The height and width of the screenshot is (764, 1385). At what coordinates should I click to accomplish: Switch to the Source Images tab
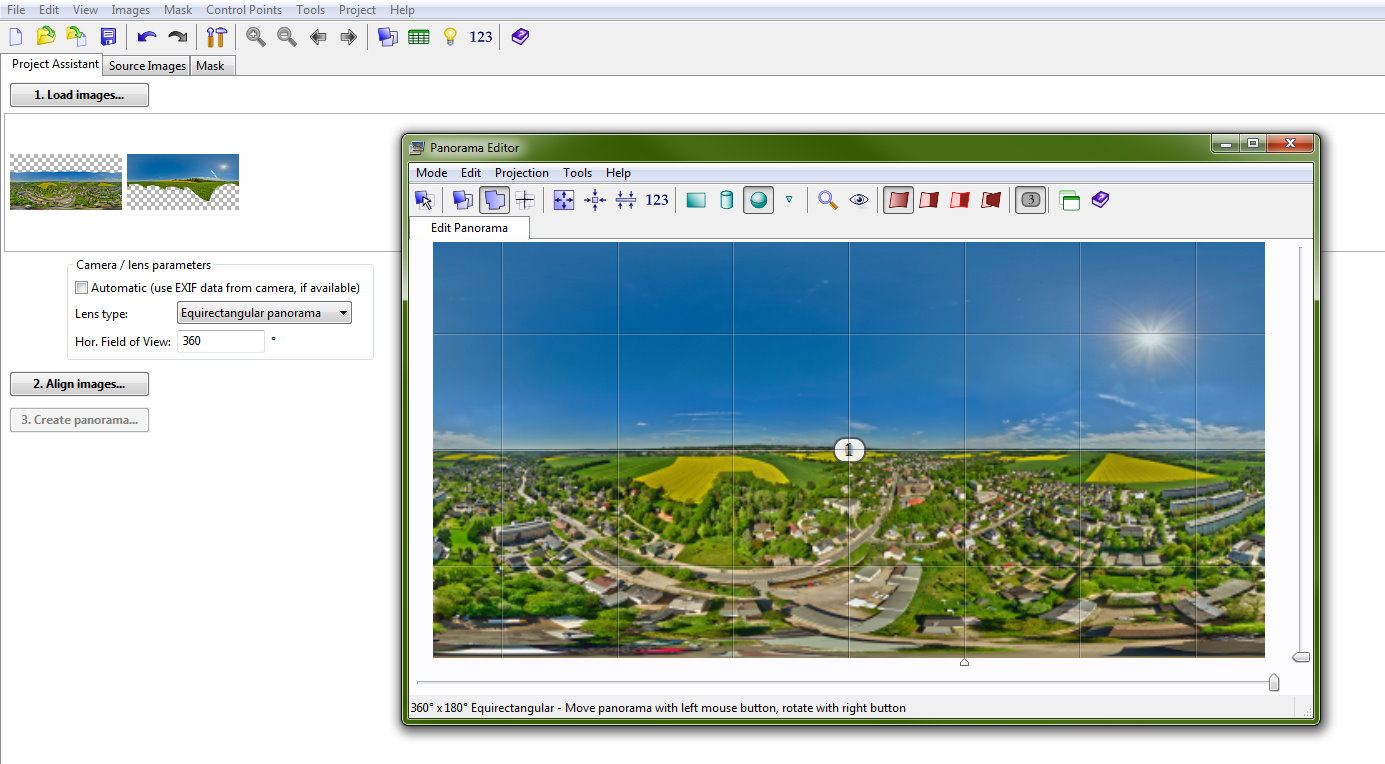147,66
